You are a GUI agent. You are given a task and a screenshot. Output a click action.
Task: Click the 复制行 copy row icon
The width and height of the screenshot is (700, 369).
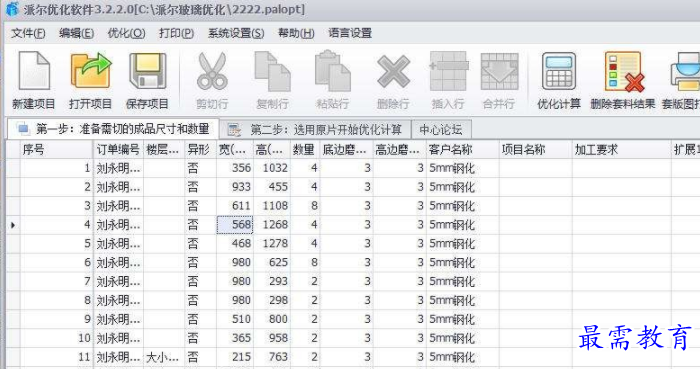pyautogui.click(x=272, y=71)
